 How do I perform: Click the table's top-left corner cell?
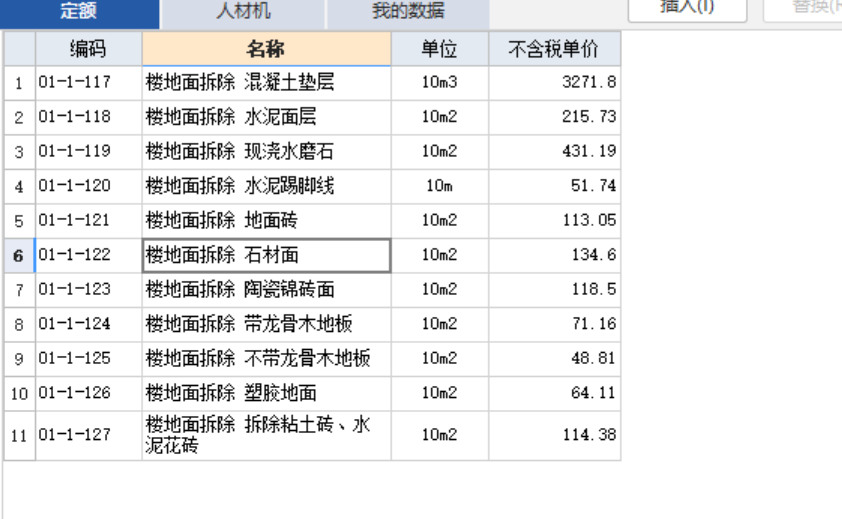[x=19, y=49]
